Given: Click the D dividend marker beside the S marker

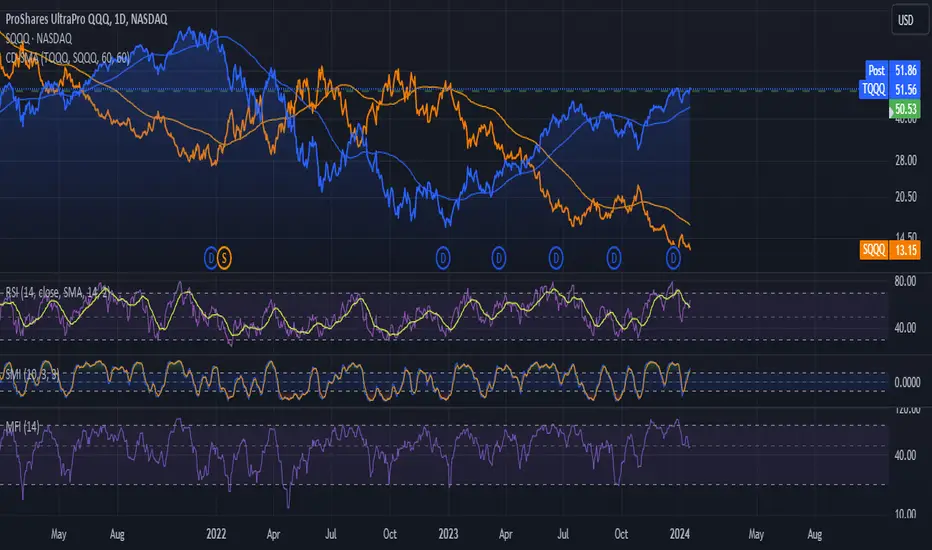Looking at the screenshot, I should (210, 258).
